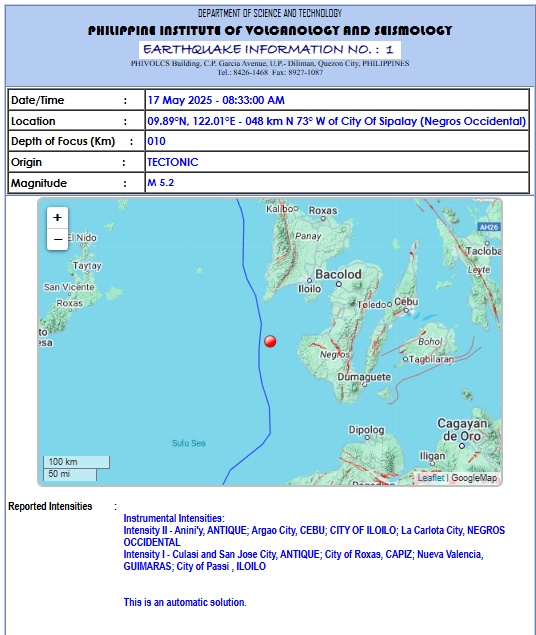The width and height of the screenshot is (536, 635).
Task: Click the Location row label
Action: (33, 121)
